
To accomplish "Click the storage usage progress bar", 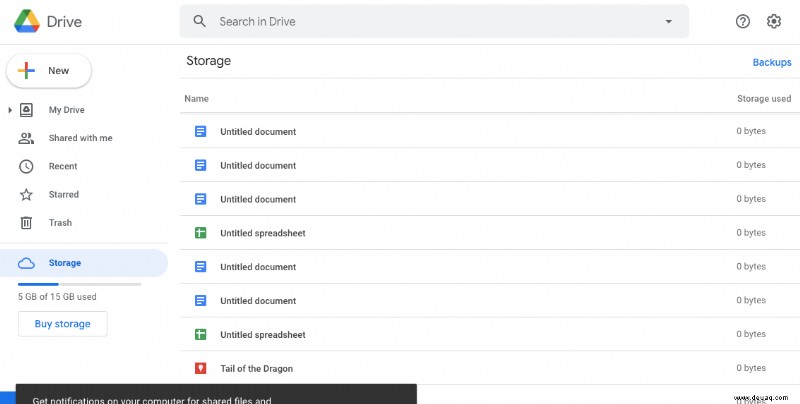I will 80,284.
